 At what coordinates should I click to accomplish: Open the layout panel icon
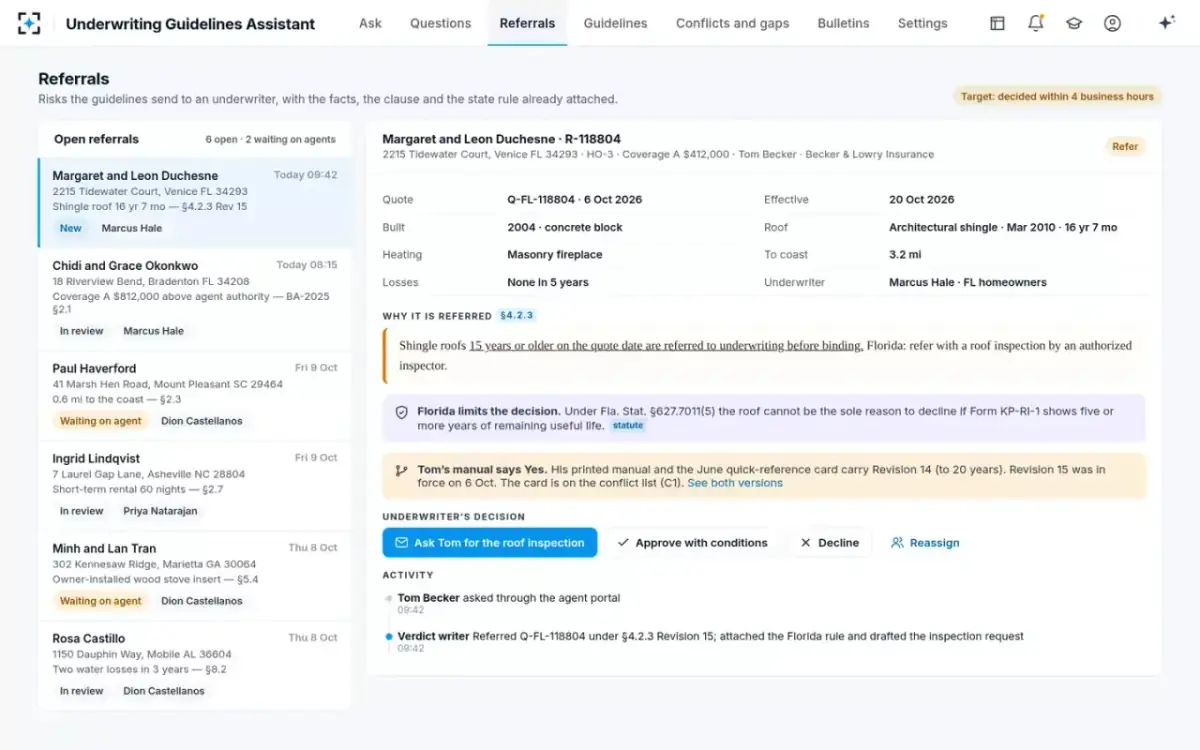(997, 23)
